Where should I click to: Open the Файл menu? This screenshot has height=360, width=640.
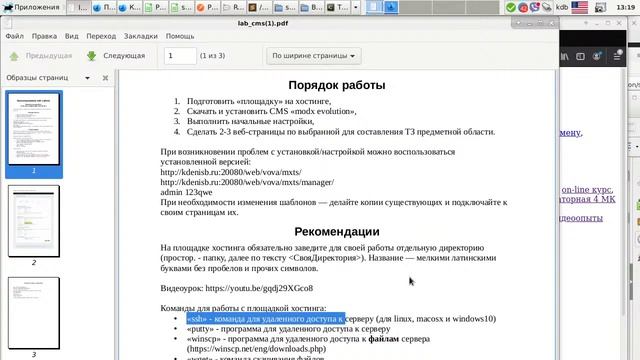[14, 36]
